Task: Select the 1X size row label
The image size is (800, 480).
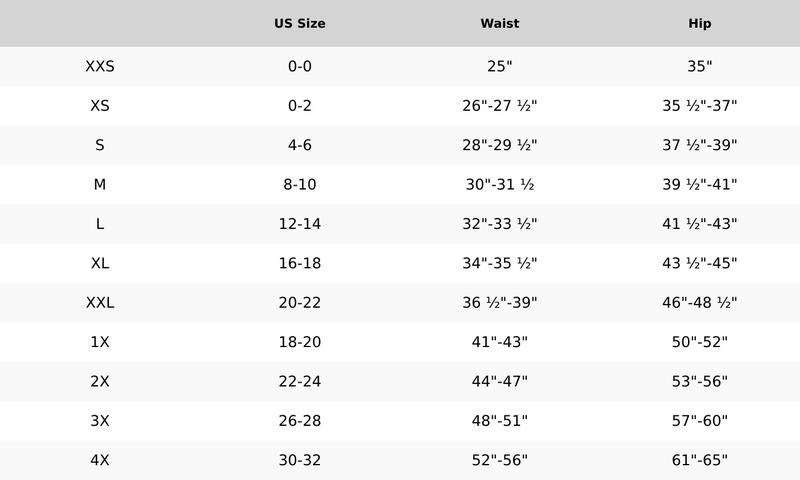Action: (x=100, y=342)
